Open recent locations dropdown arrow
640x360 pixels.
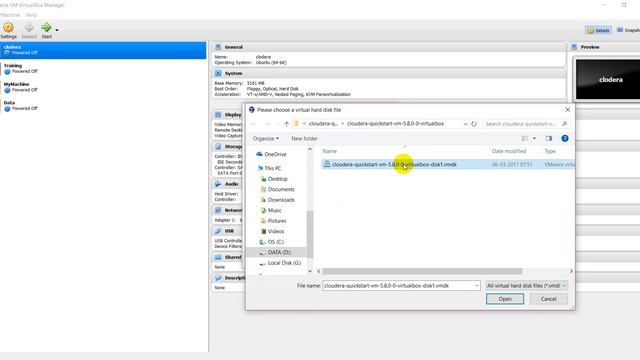pos(278,124)
